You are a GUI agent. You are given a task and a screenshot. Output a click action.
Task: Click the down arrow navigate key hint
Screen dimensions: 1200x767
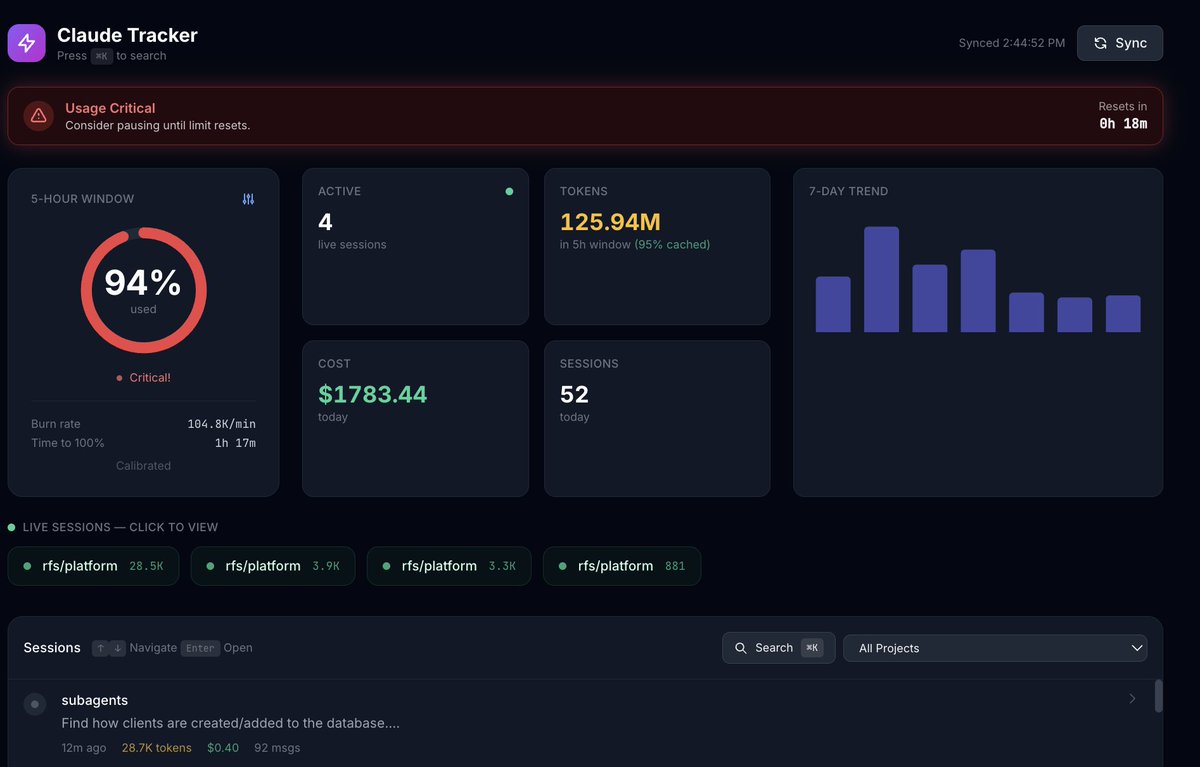(x=117, y=648)
